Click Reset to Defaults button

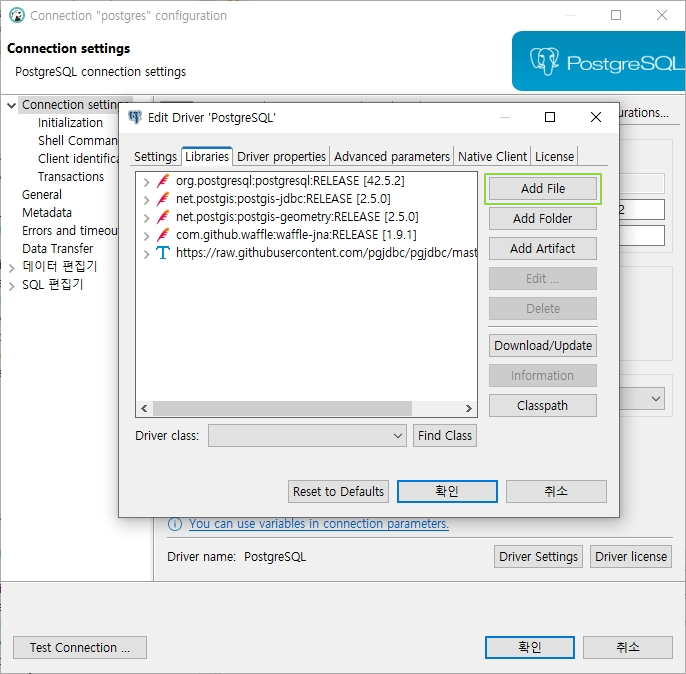point(338,492)
